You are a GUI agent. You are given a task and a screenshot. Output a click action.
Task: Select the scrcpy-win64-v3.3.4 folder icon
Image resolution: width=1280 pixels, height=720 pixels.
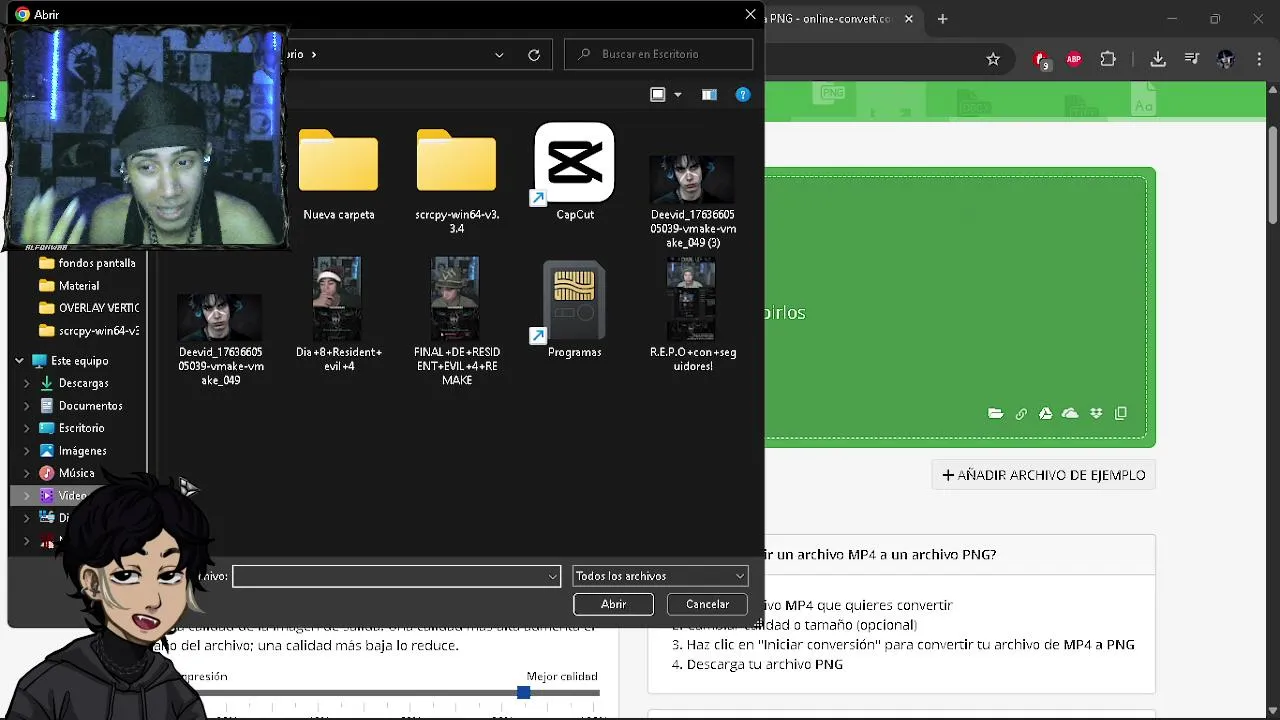456,160
